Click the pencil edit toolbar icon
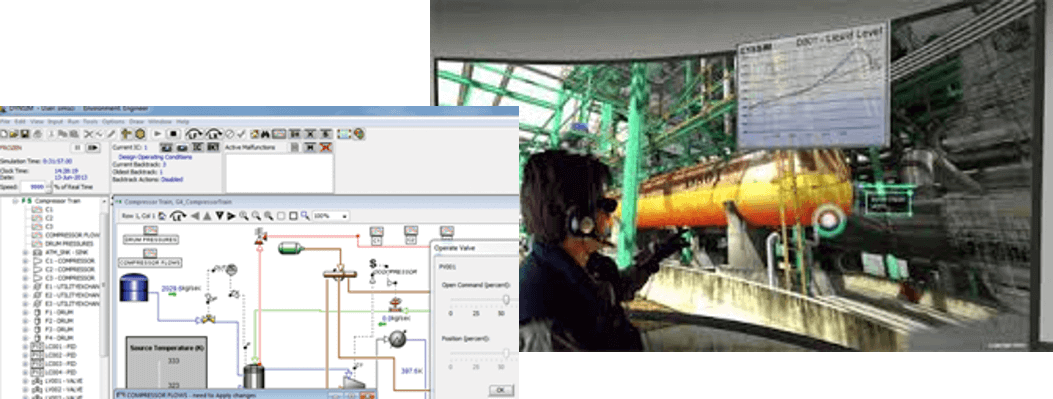 pyautogui.click(x=112, y=134)
